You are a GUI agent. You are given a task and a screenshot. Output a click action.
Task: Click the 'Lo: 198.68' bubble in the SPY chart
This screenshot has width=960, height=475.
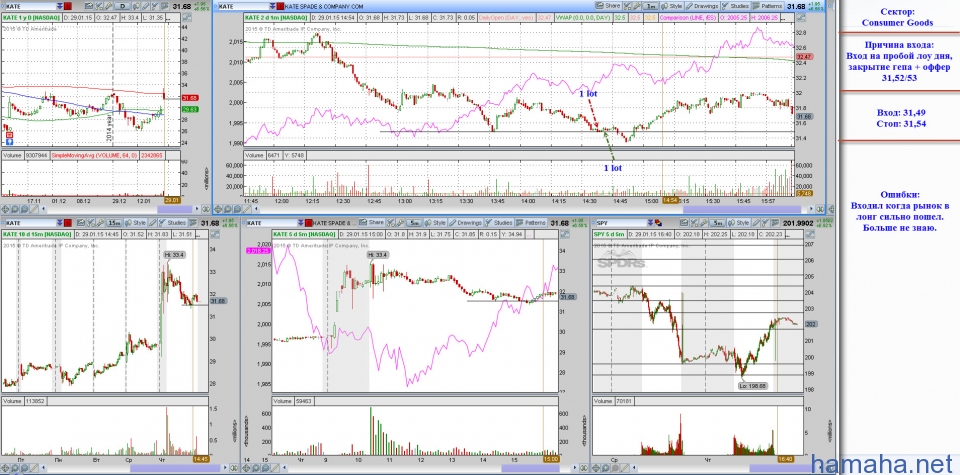click(x=752, y=385)
